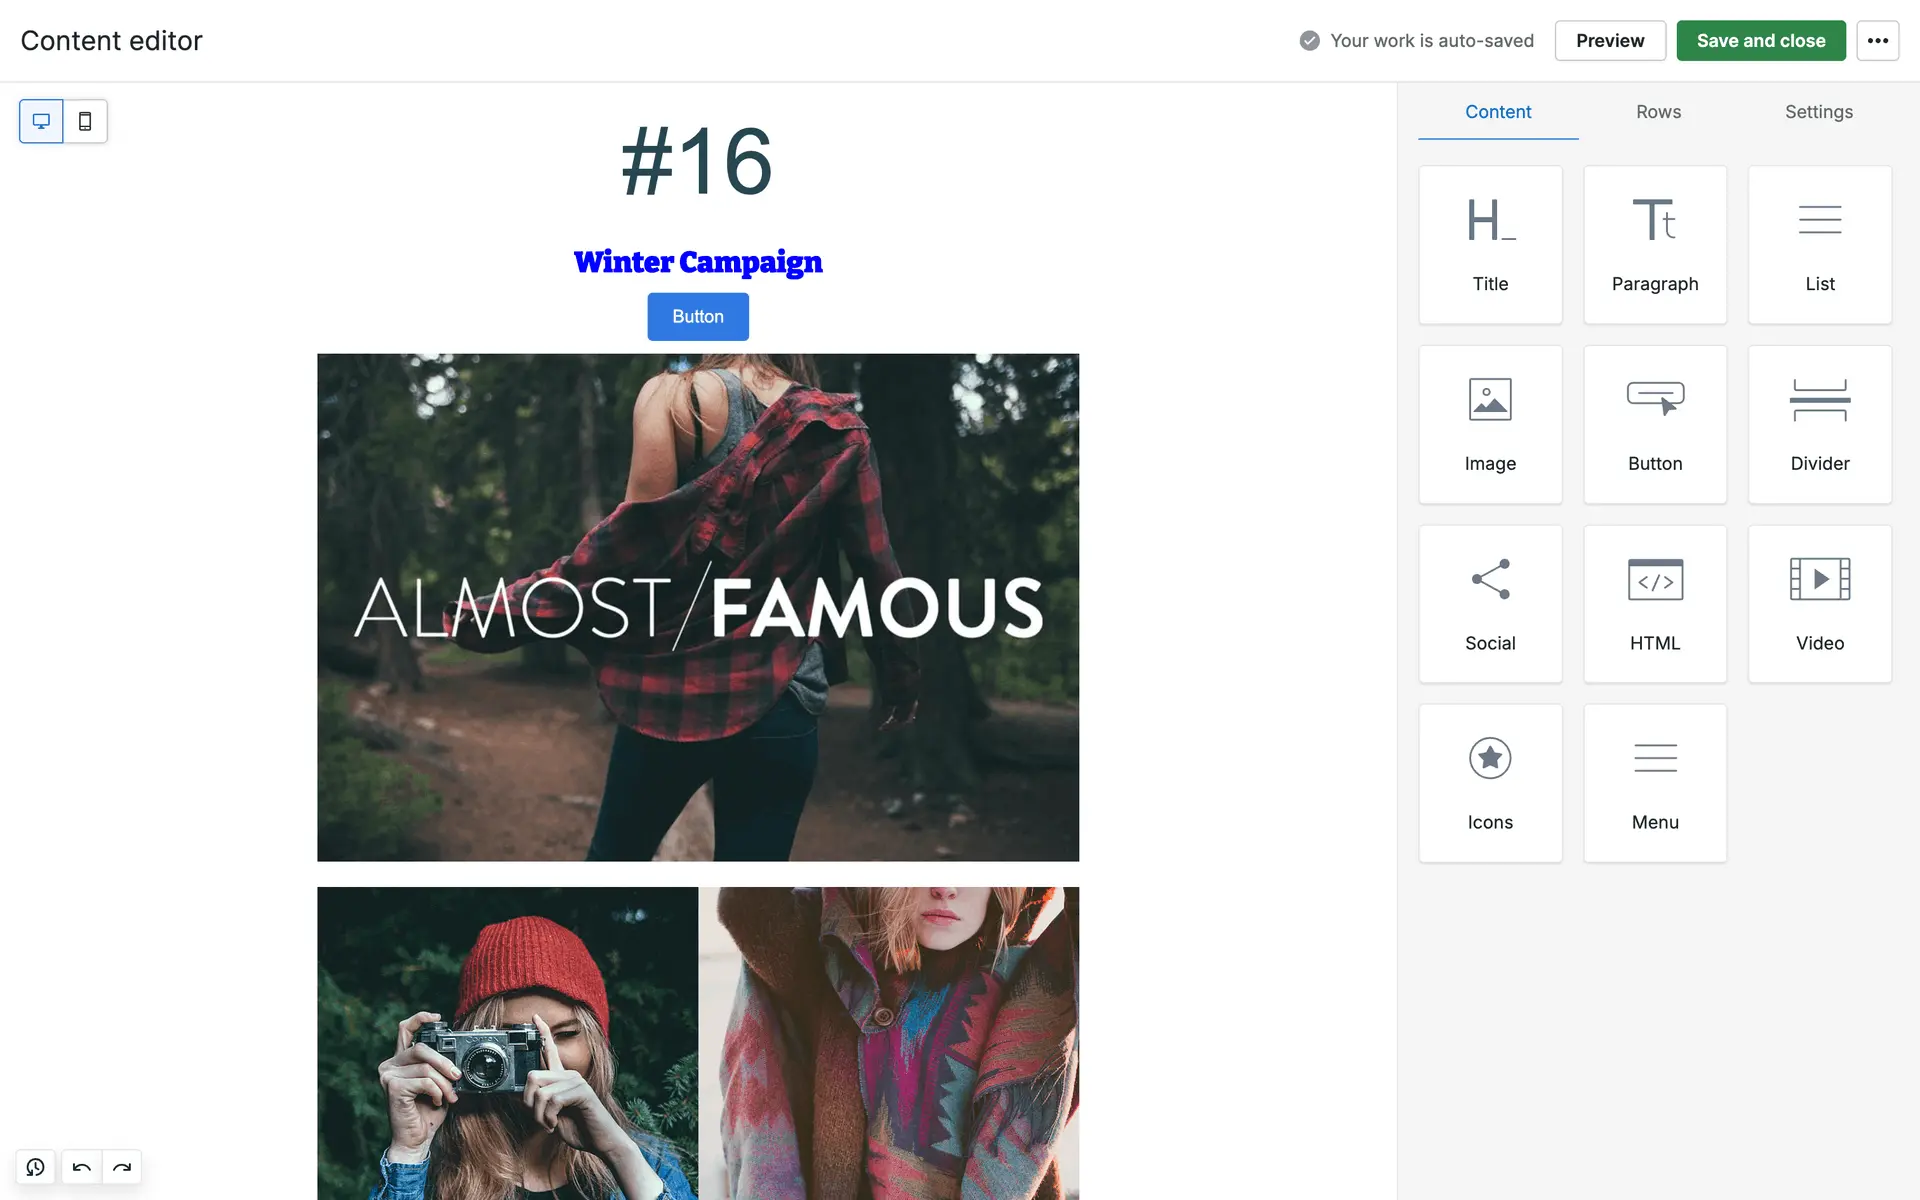1920x1200 pixels.
Task: Open the Rows tab
Action: [1658, 112]
